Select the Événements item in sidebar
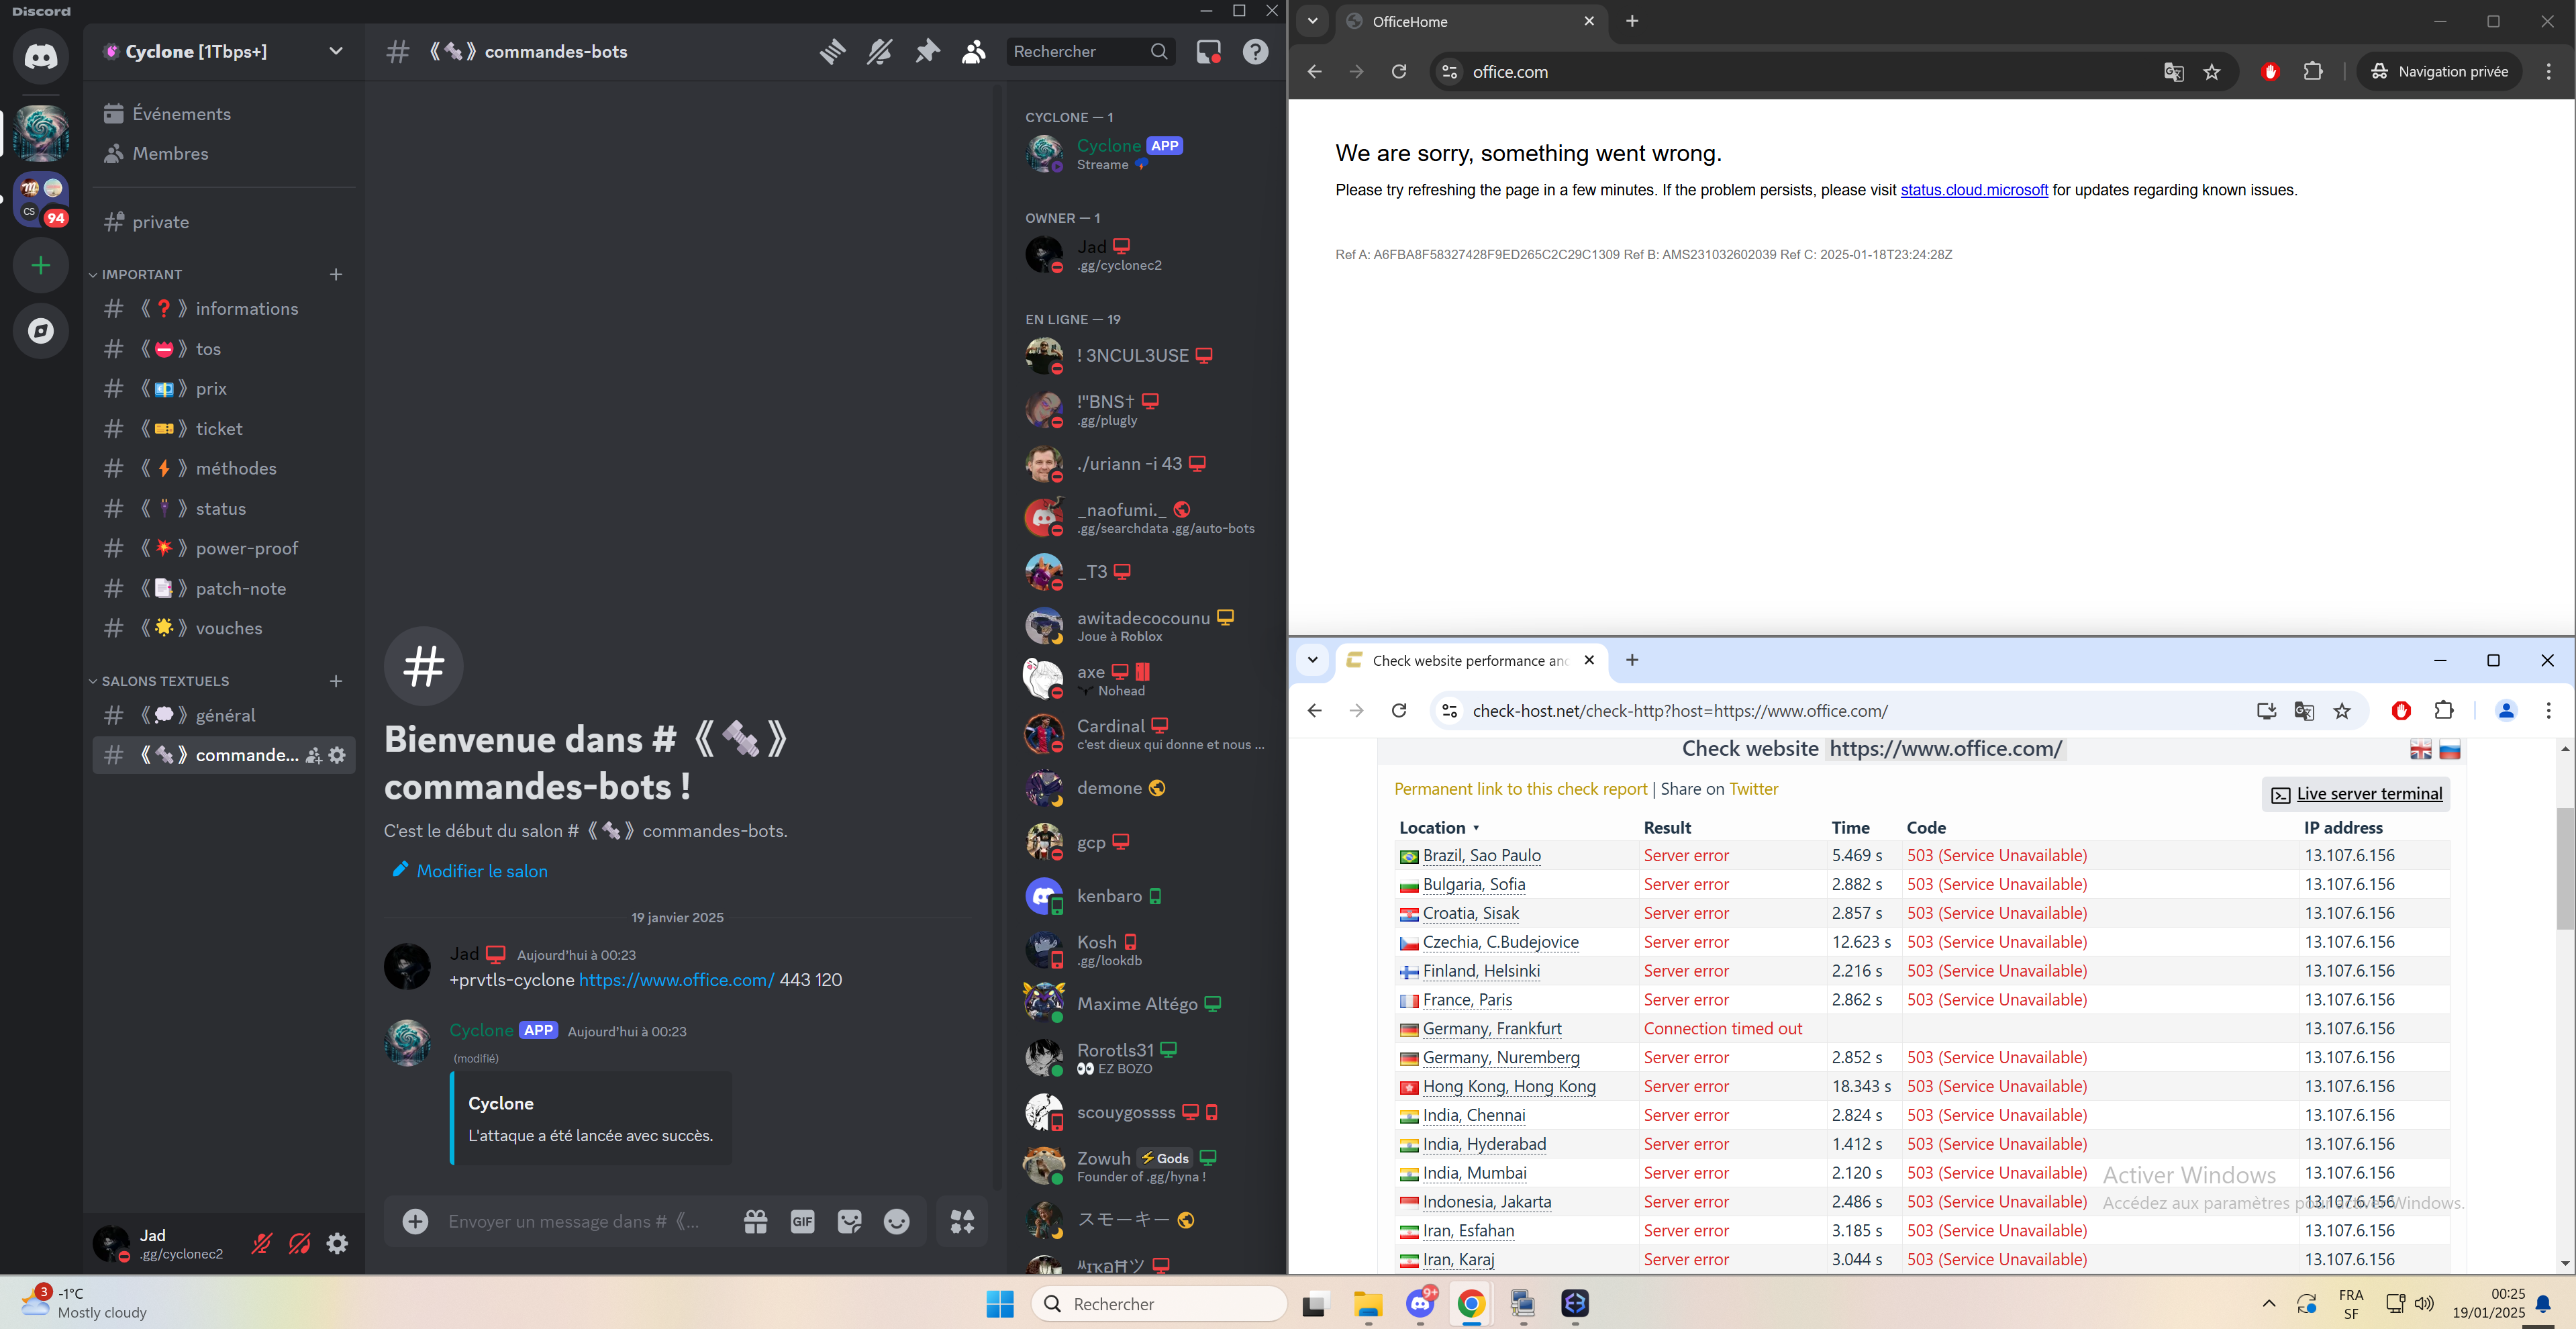Image resolution: width=2576 pixels, height=1329 pixels. click(181, 114)
